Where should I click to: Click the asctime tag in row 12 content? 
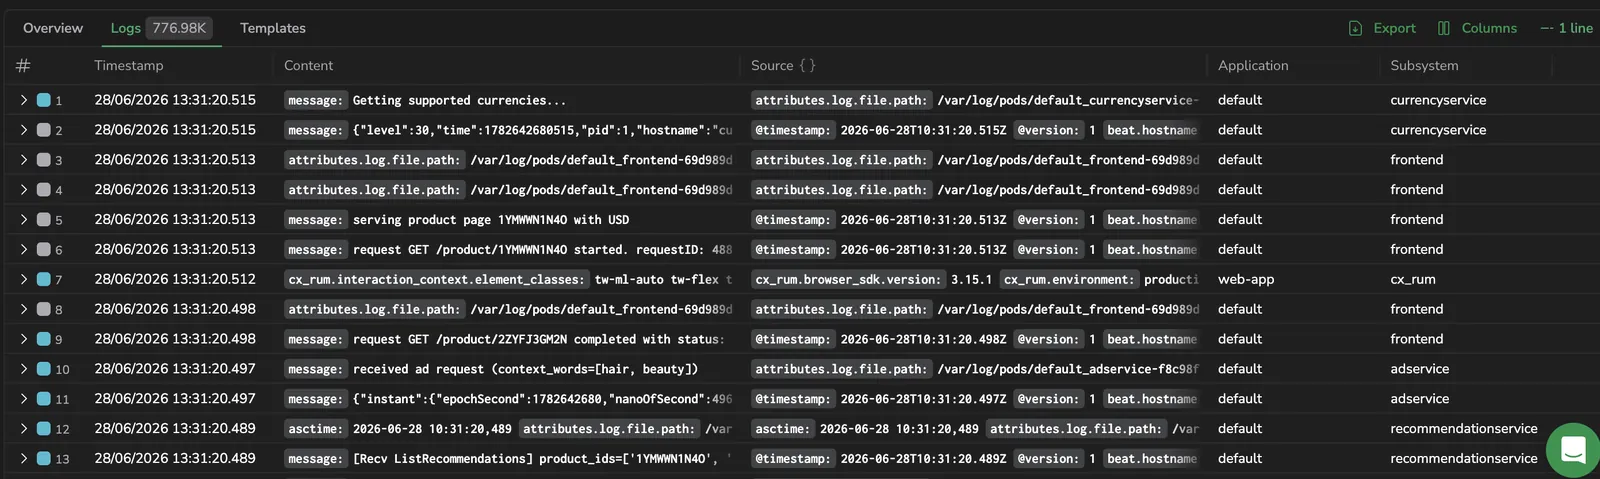315,429
